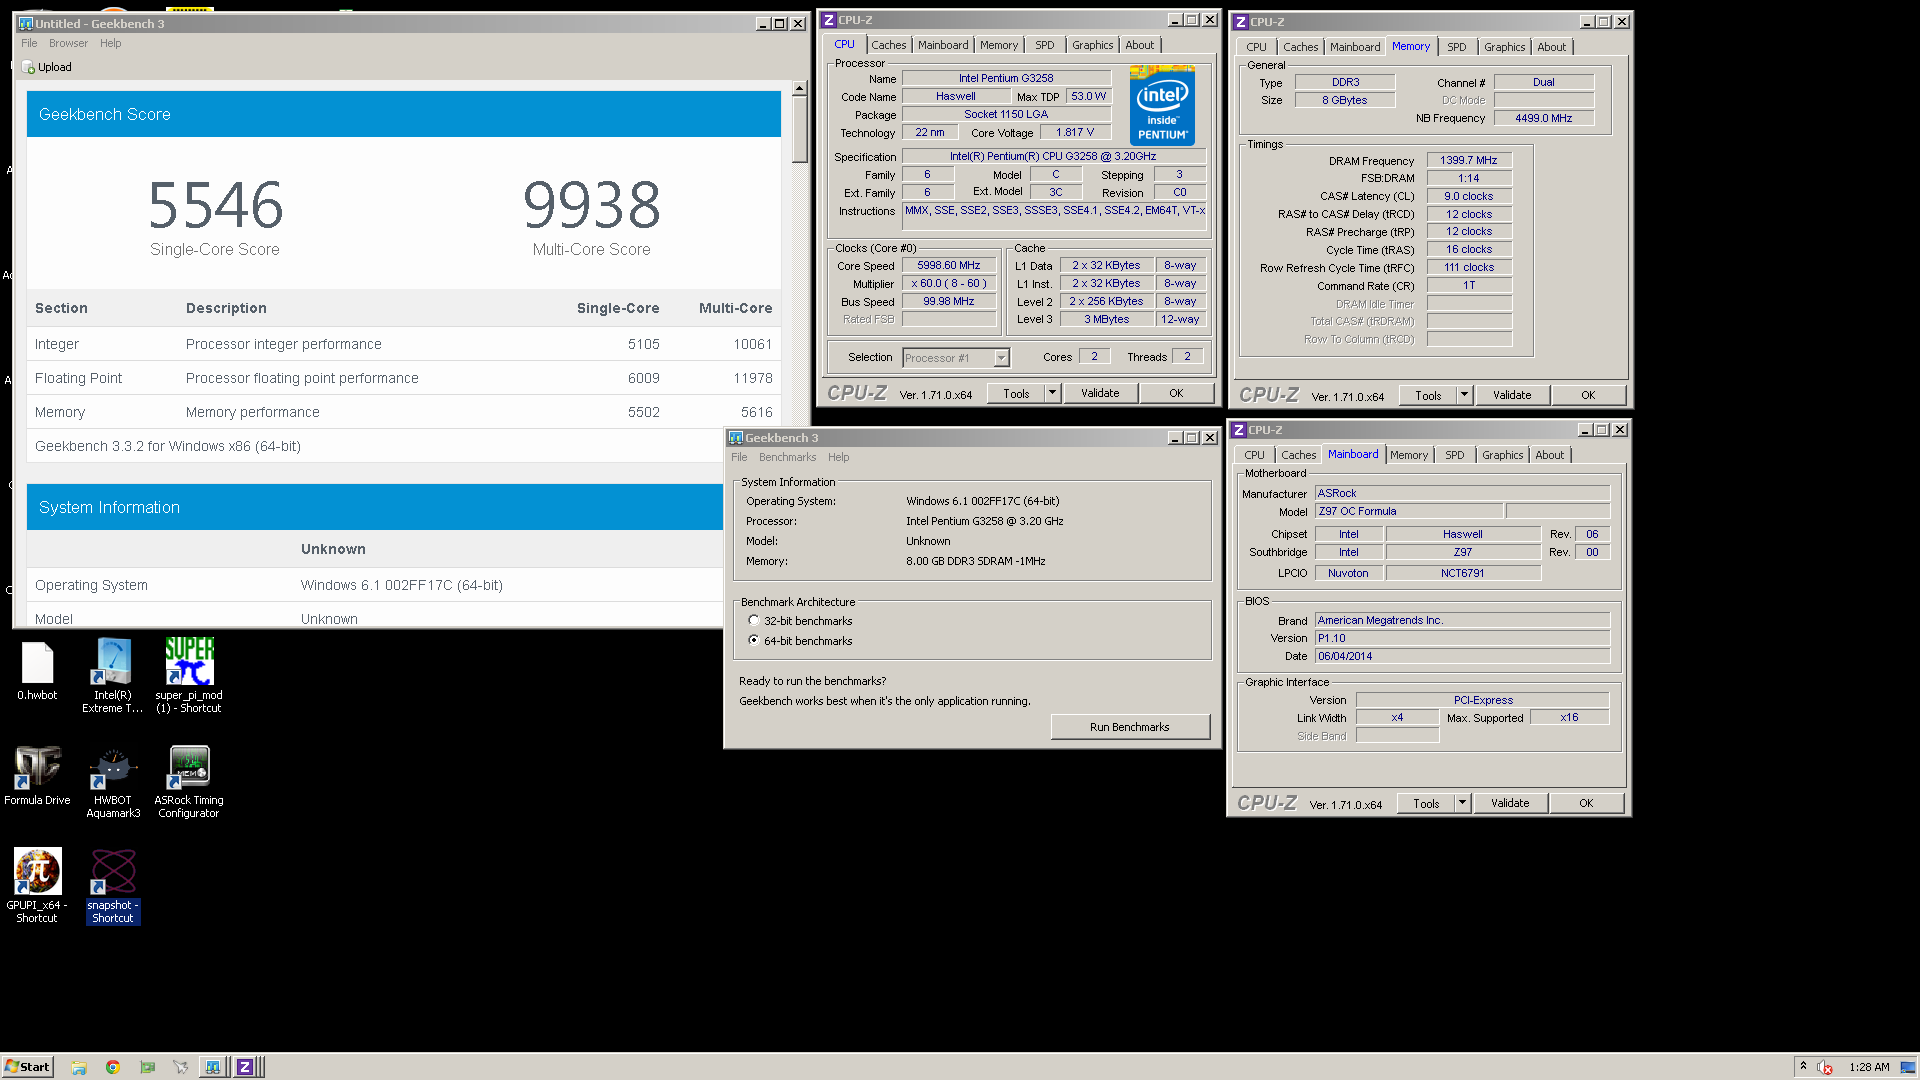Click Tools button in CPU-Z CPU window

point(1016,394)
